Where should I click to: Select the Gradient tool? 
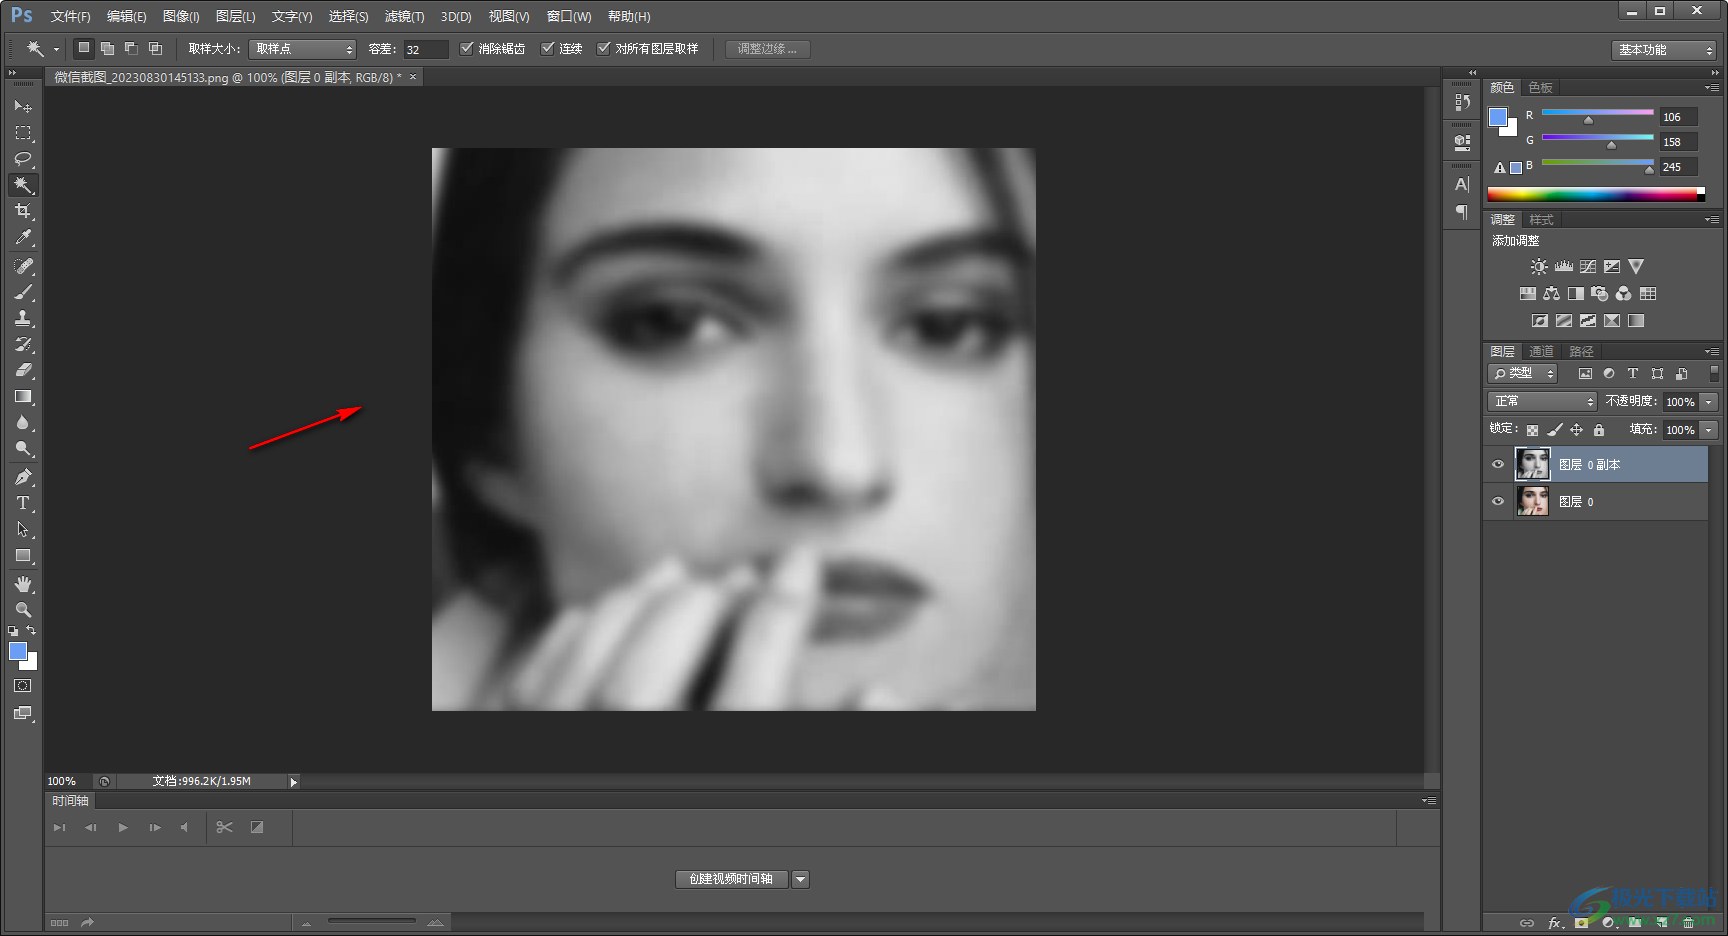23,396
